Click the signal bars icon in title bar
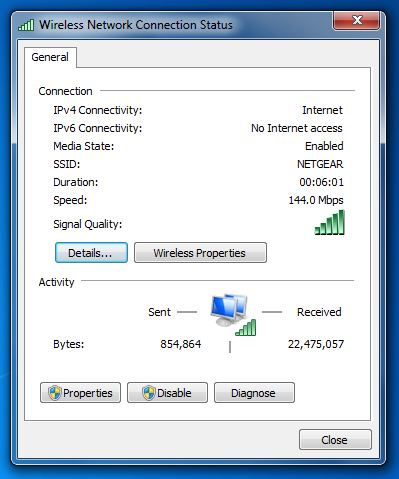 [26, 25]
